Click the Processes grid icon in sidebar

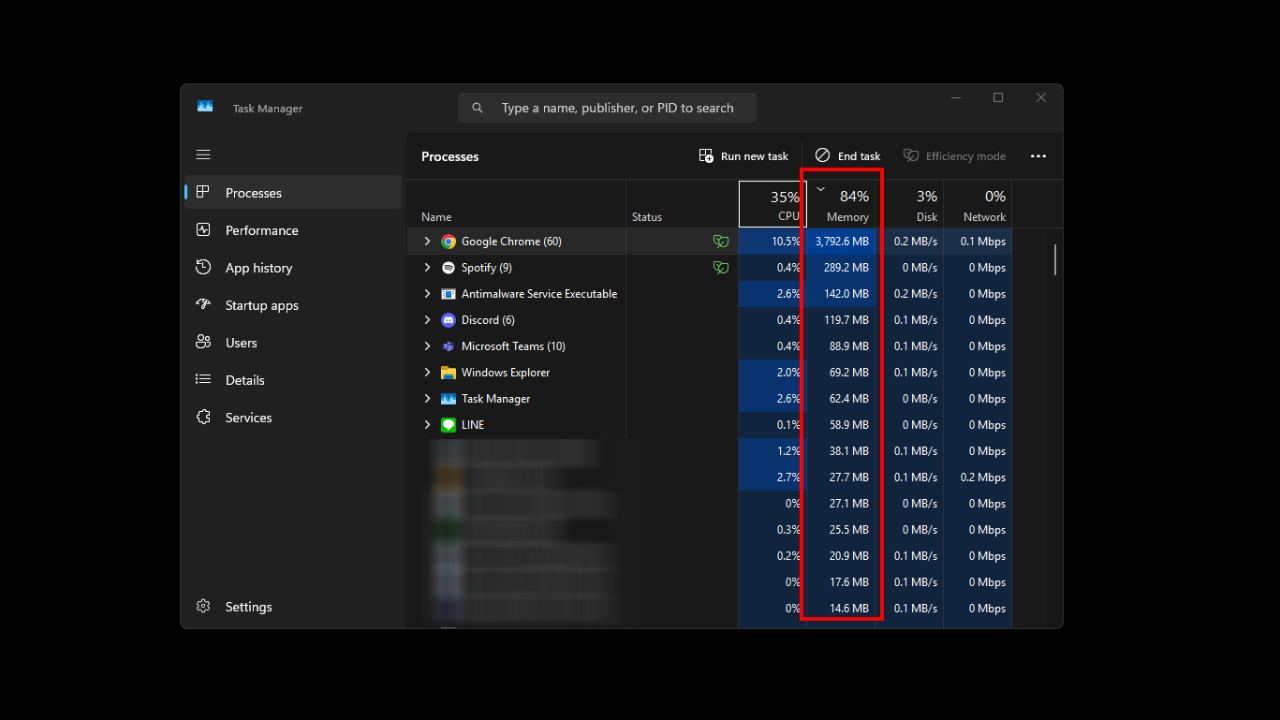(x=203, y=192)
